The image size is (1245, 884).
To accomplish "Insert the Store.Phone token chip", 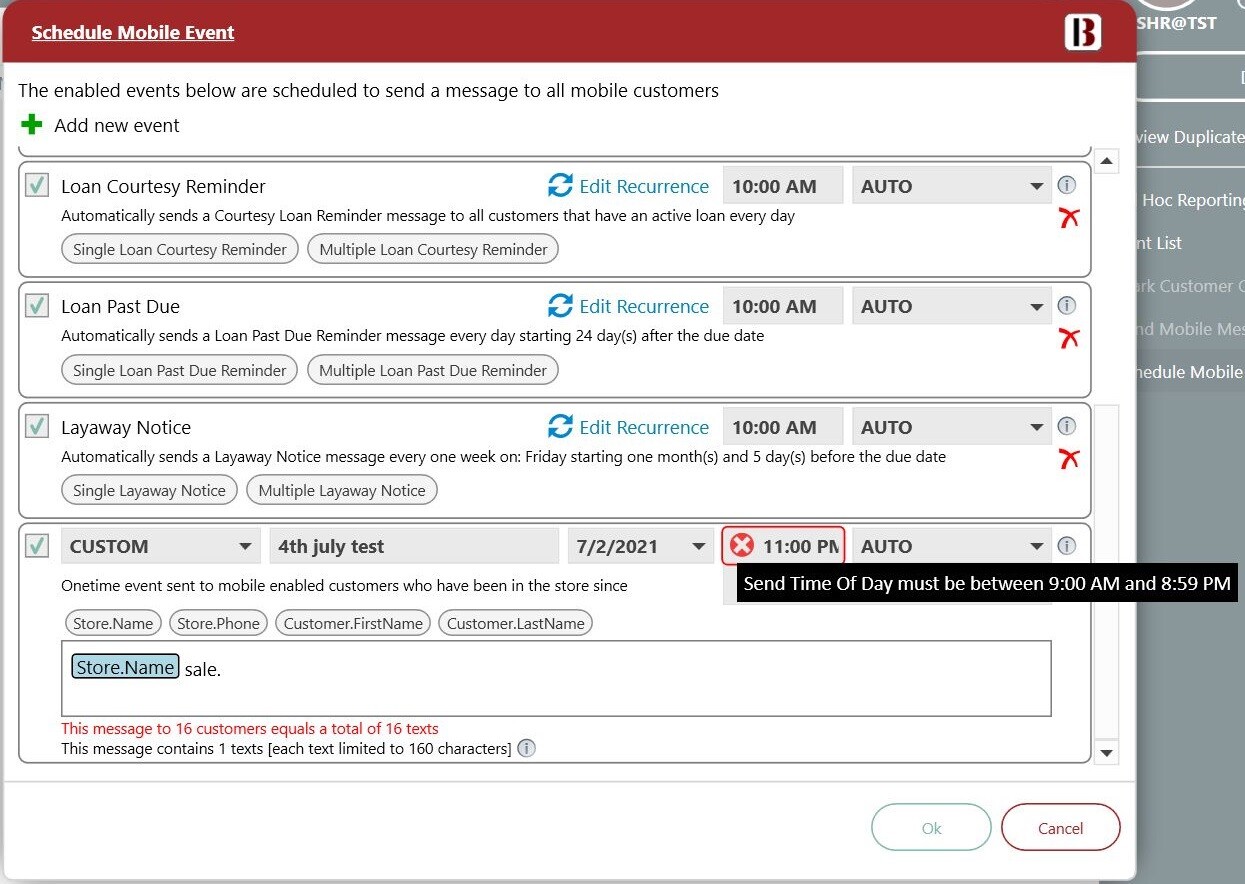I will point(218,623).
